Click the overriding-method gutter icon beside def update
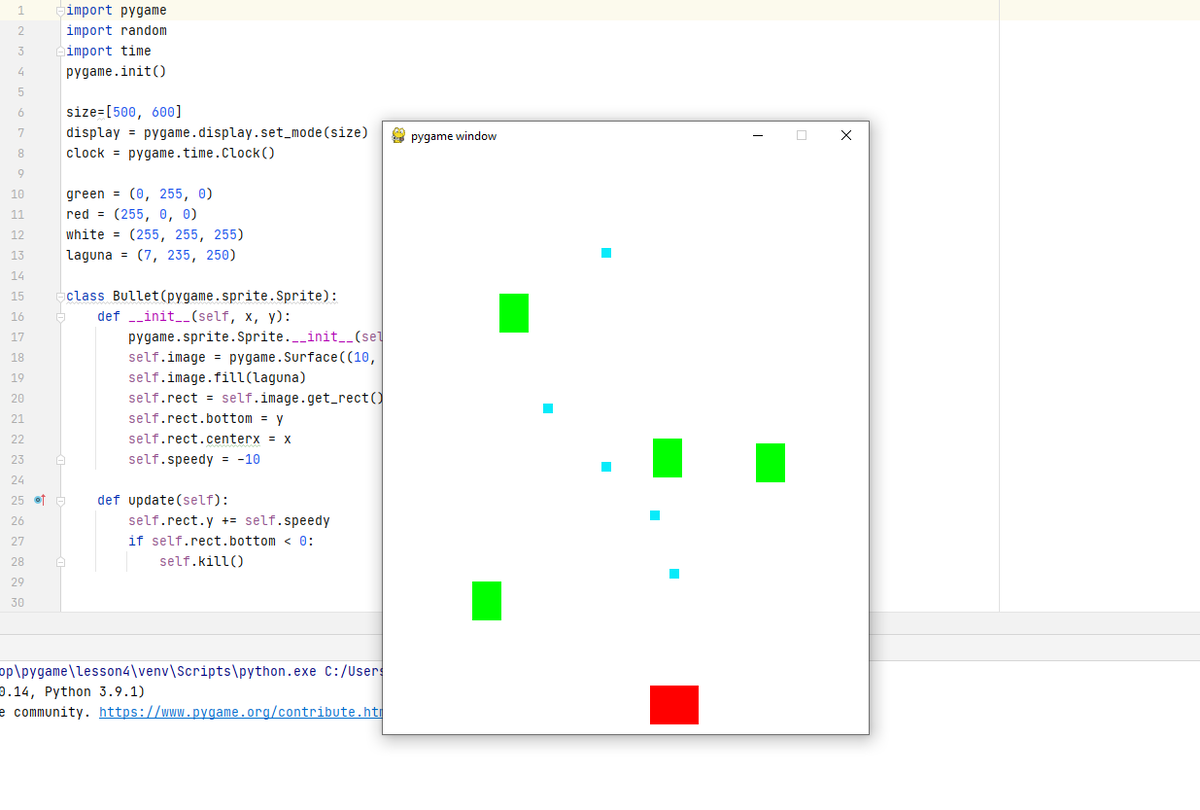 (x=40, y=500)
